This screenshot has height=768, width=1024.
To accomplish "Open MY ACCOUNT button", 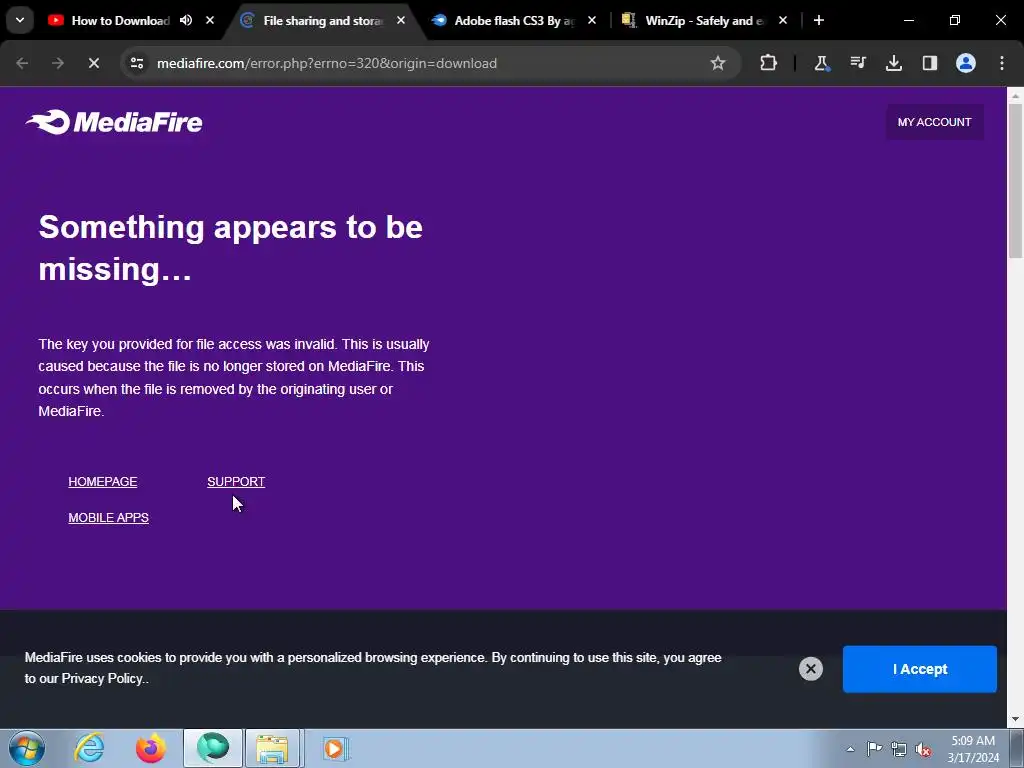I will pos(935,122).
